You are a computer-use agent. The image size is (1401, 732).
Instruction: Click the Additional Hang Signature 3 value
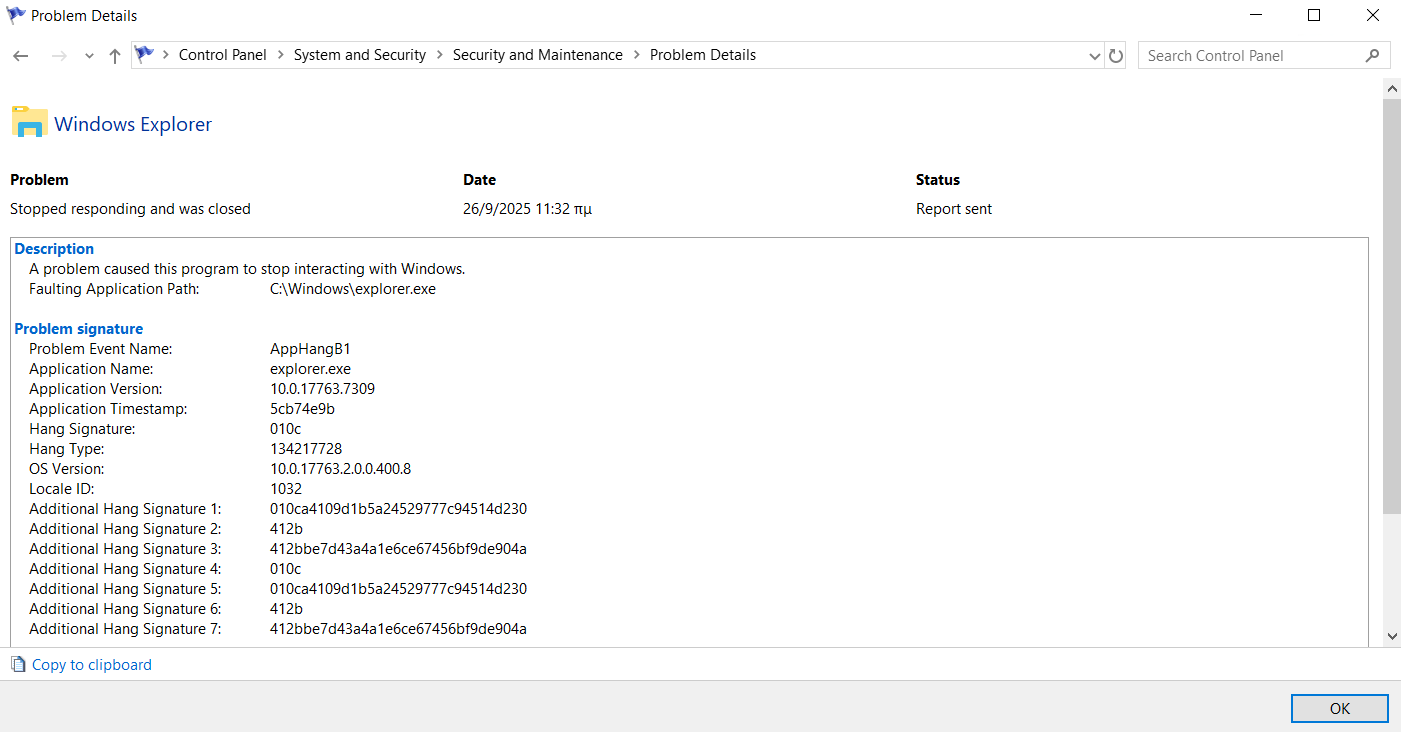click(398, 549)
